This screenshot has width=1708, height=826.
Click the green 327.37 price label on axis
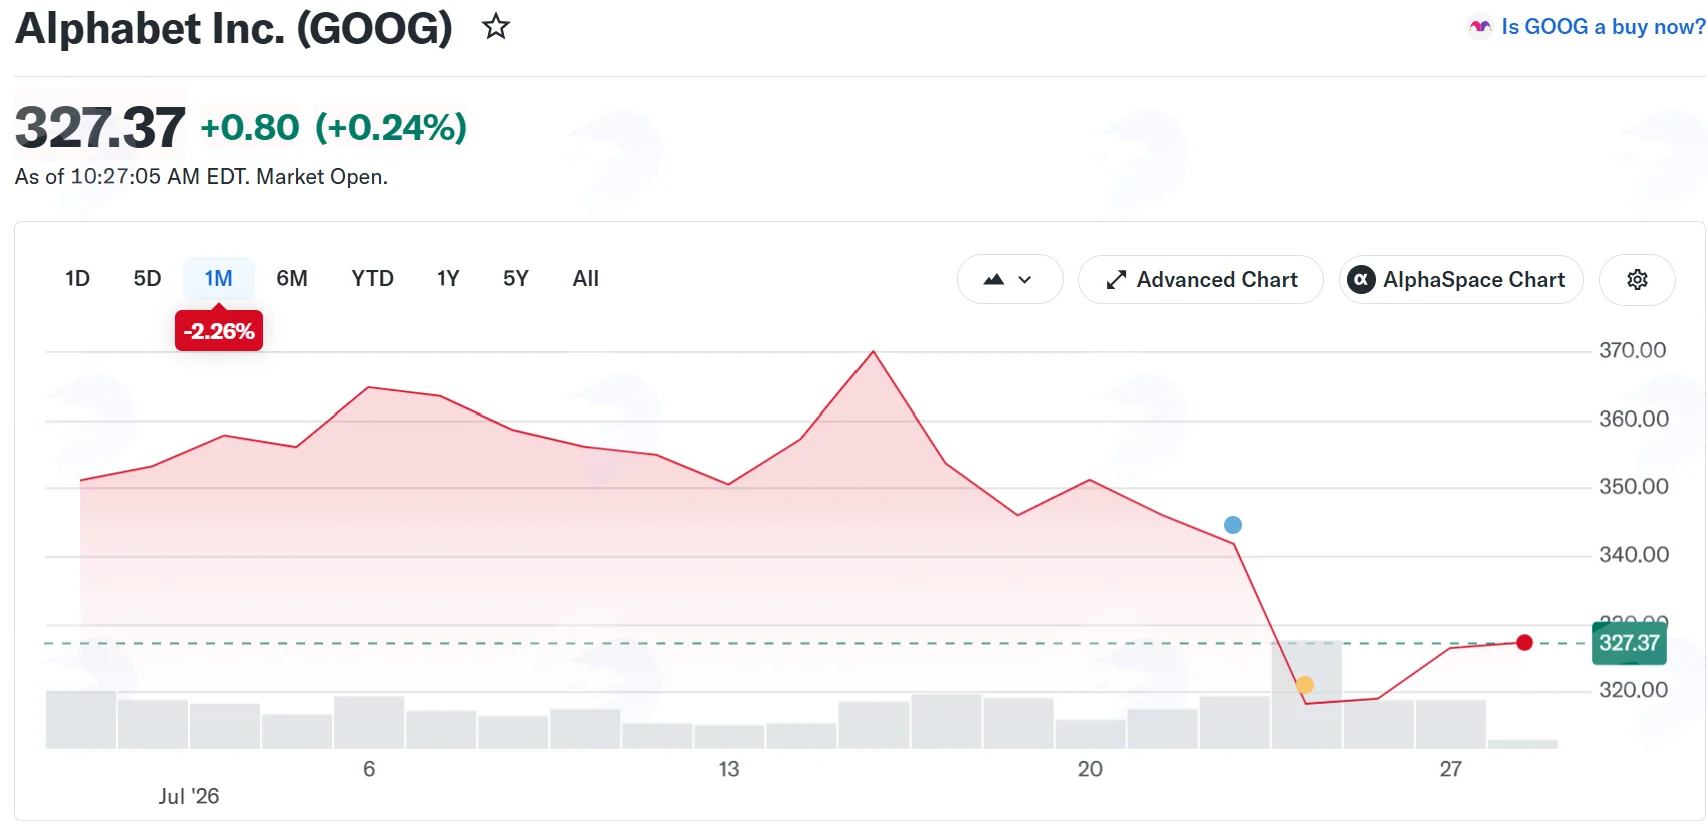point(1629,643)
